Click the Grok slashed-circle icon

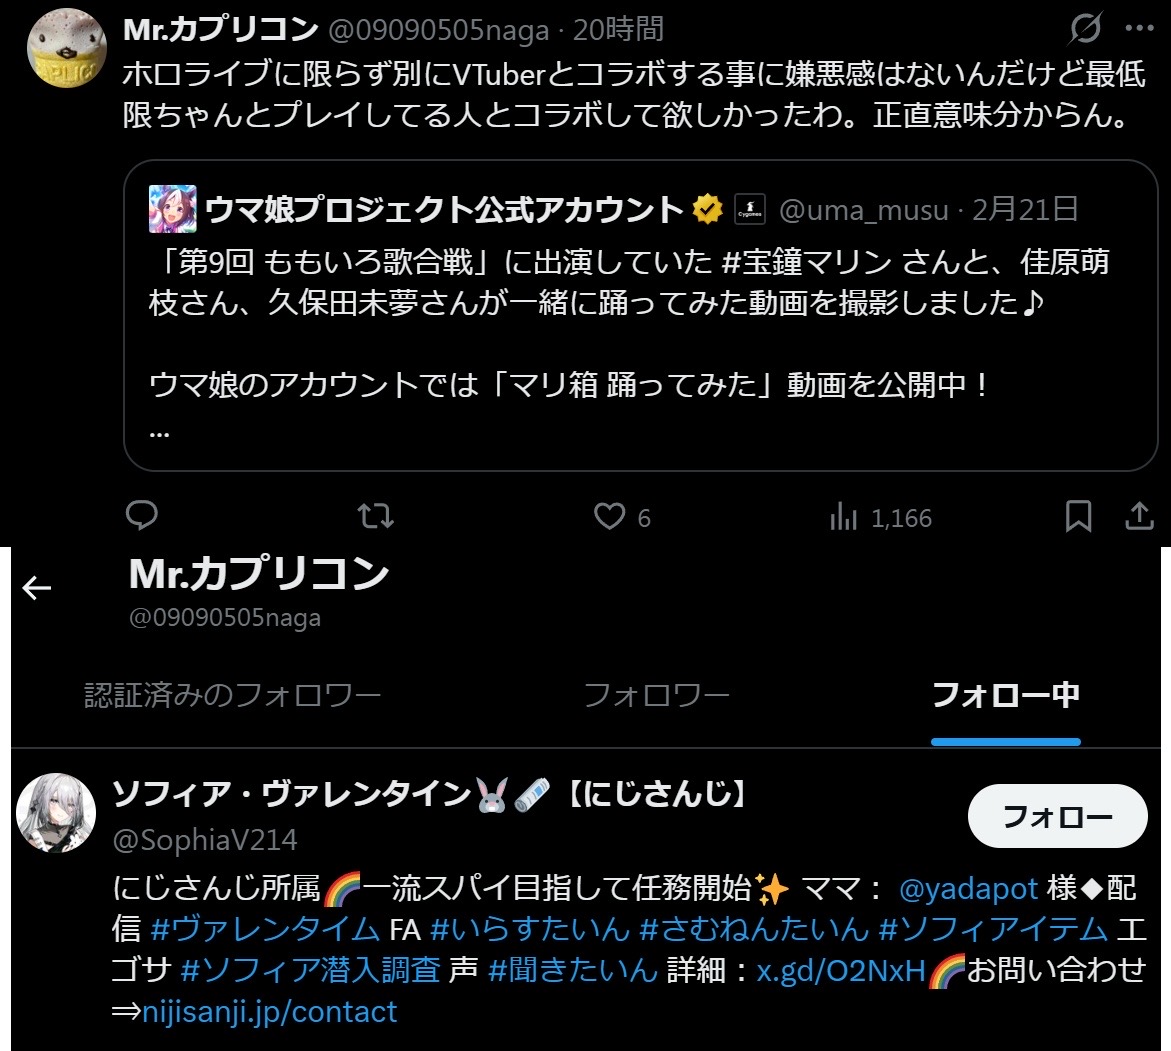tap(1084, 28)
